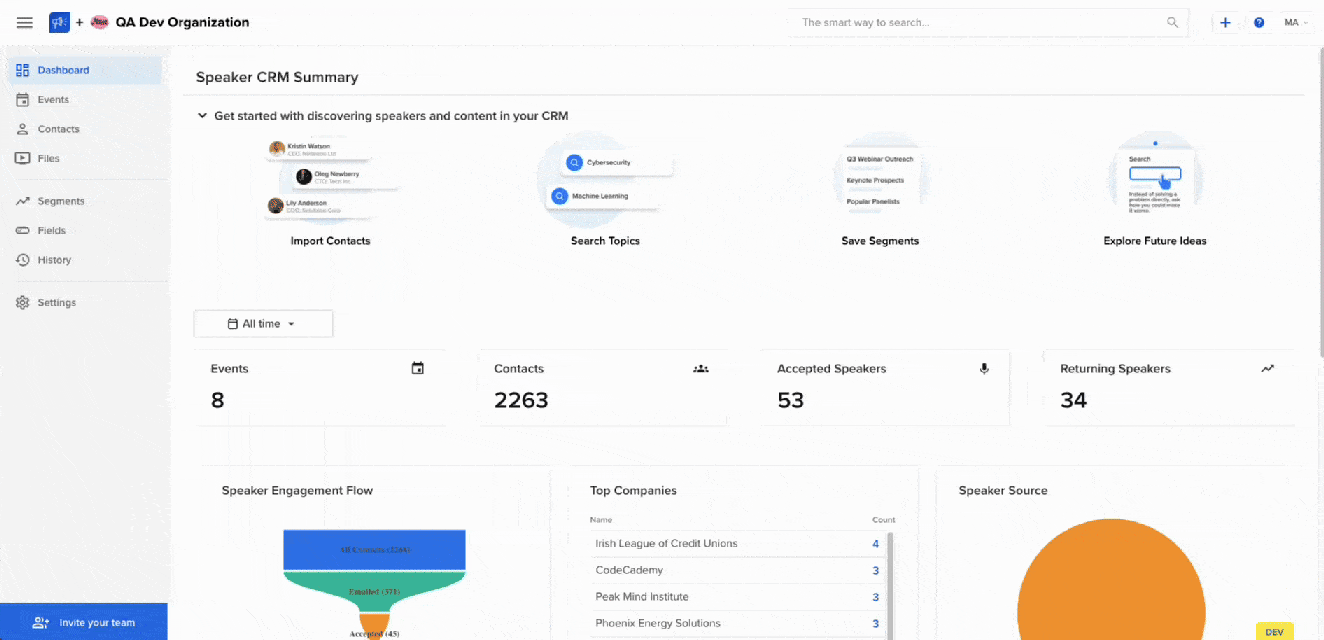This screenshot has height=640, width=1324.
Task: Click the Dashboard grid icon
Action: tap(22, 70)
